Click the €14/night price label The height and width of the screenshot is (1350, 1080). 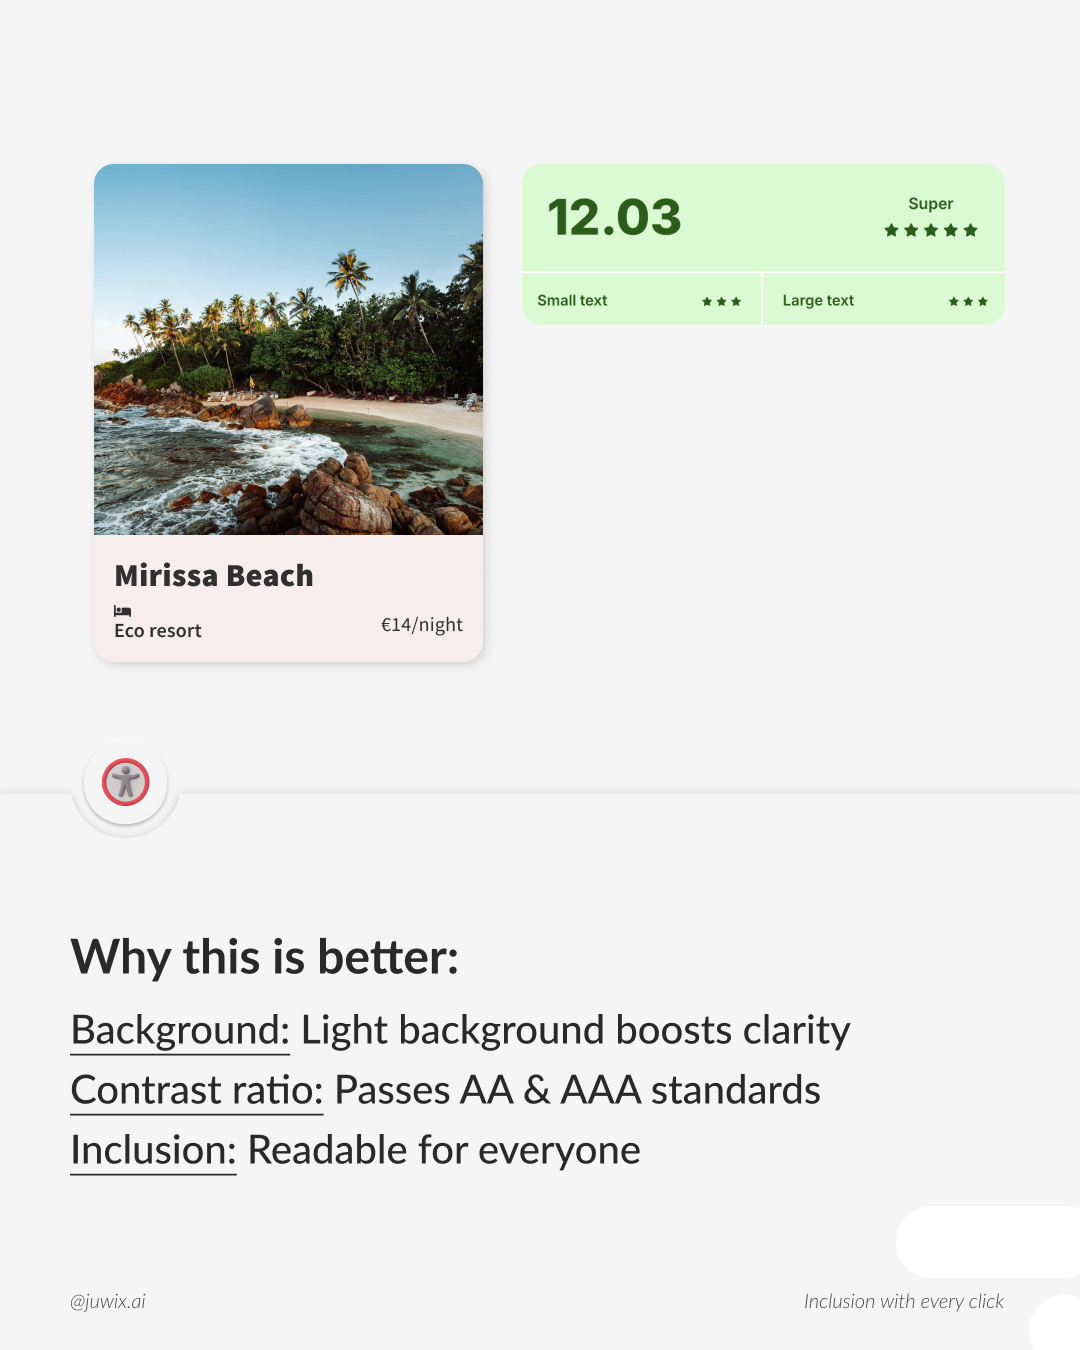[421, 625]
